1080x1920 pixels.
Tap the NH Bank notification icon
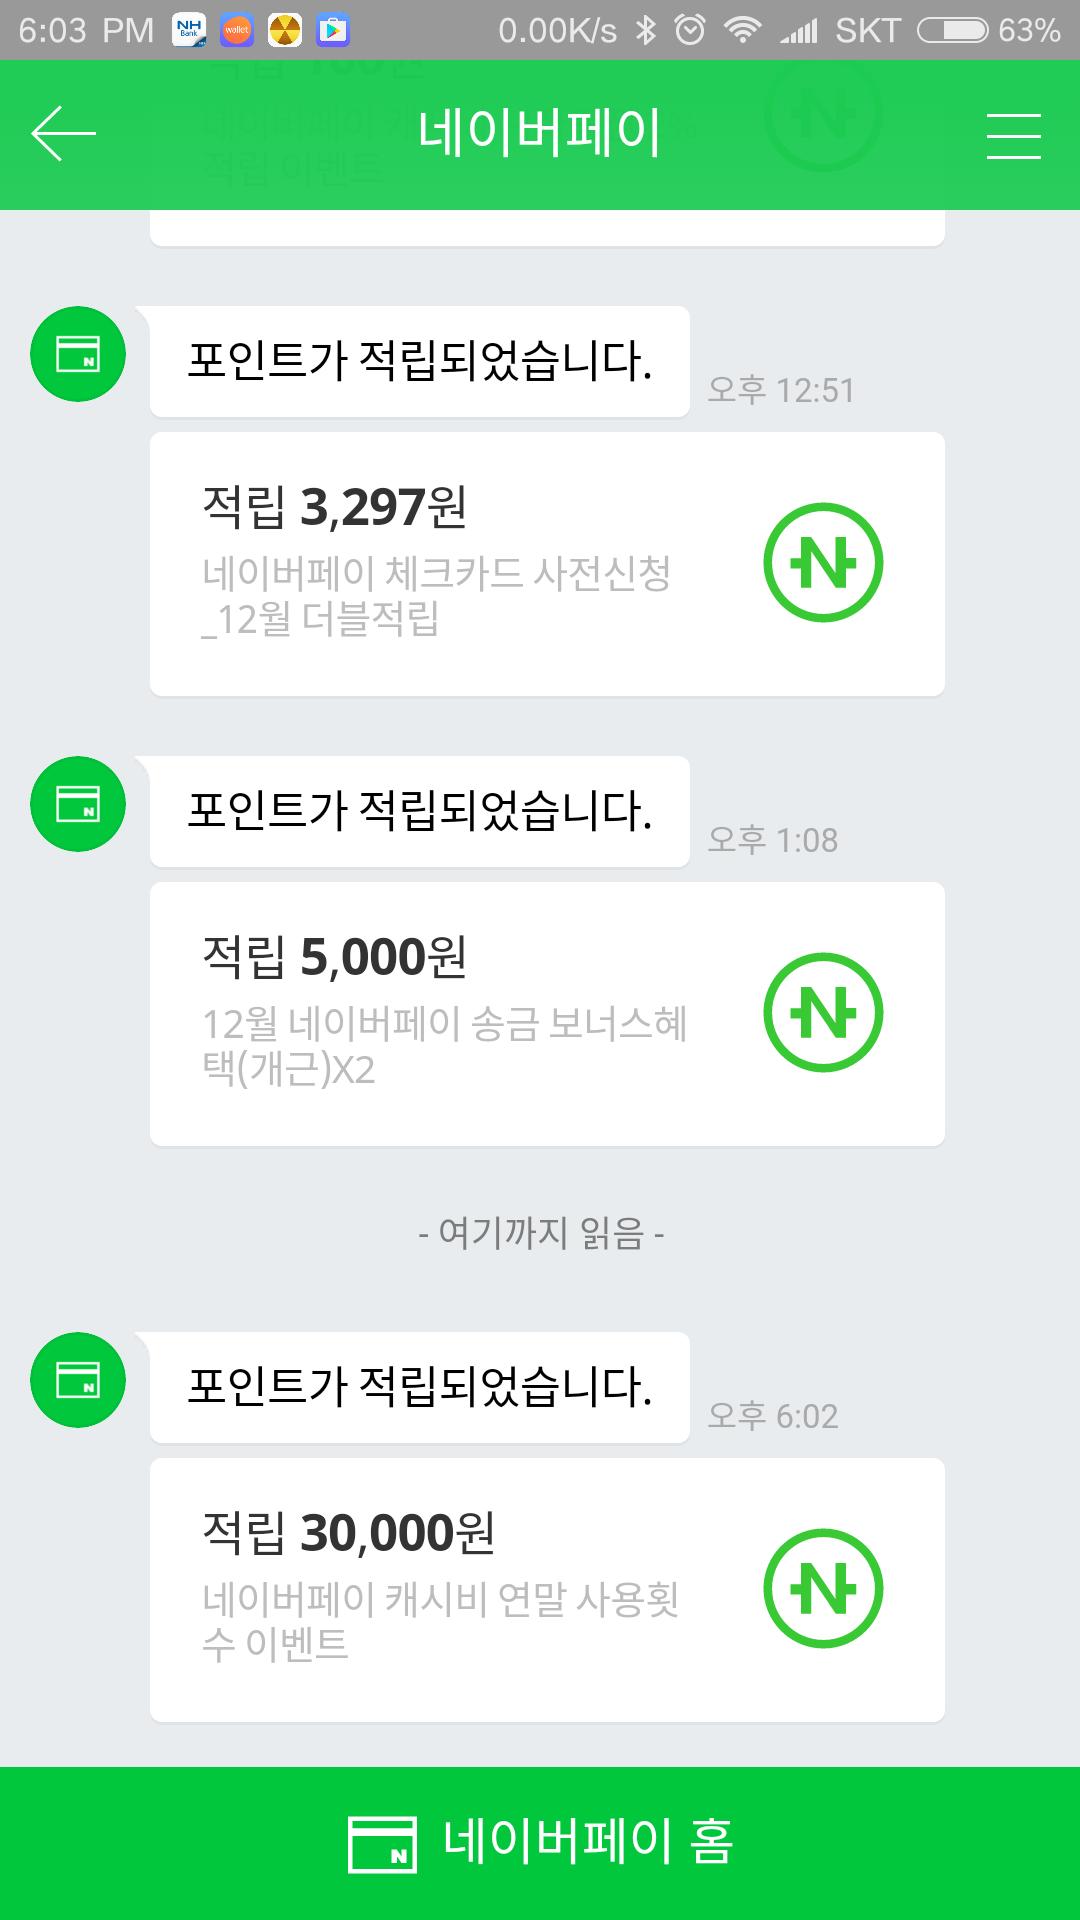click(x=189, y=31)
